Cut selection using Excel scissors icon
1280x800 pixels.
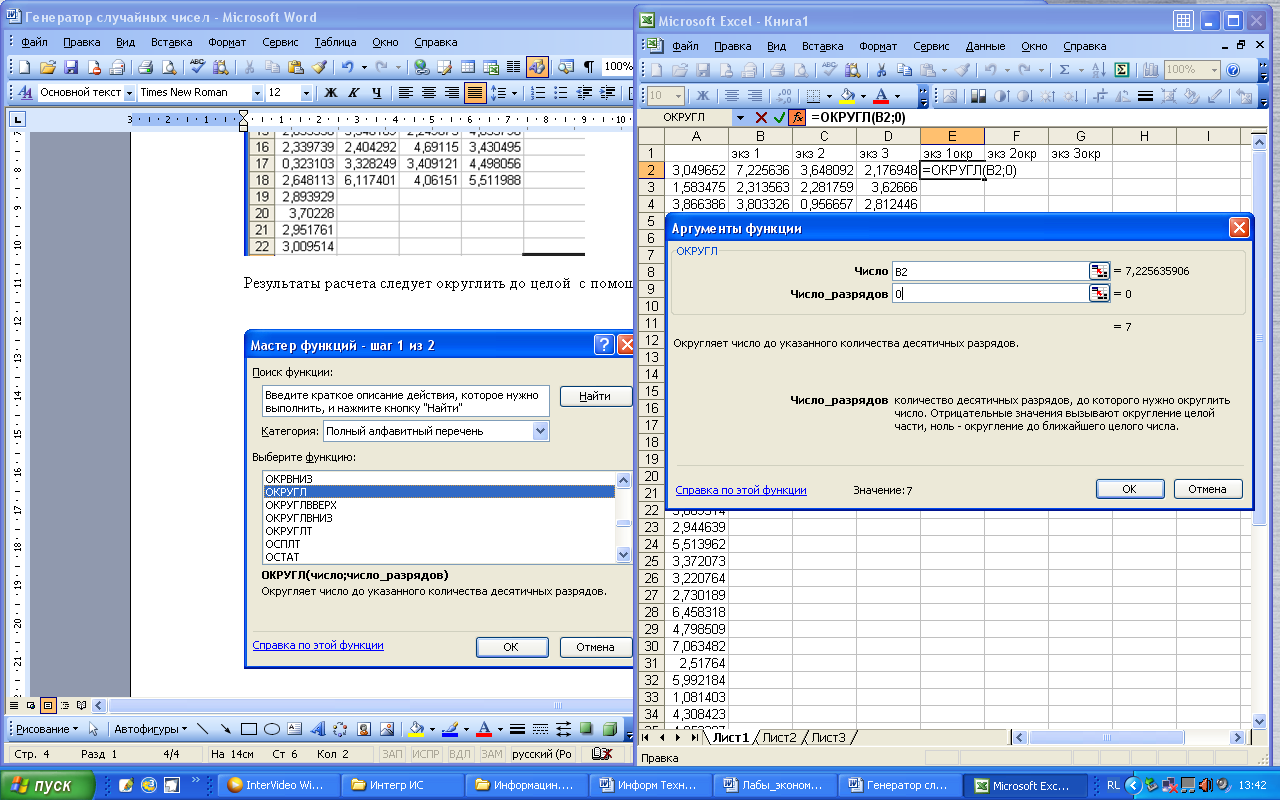(x=882, y=70)
